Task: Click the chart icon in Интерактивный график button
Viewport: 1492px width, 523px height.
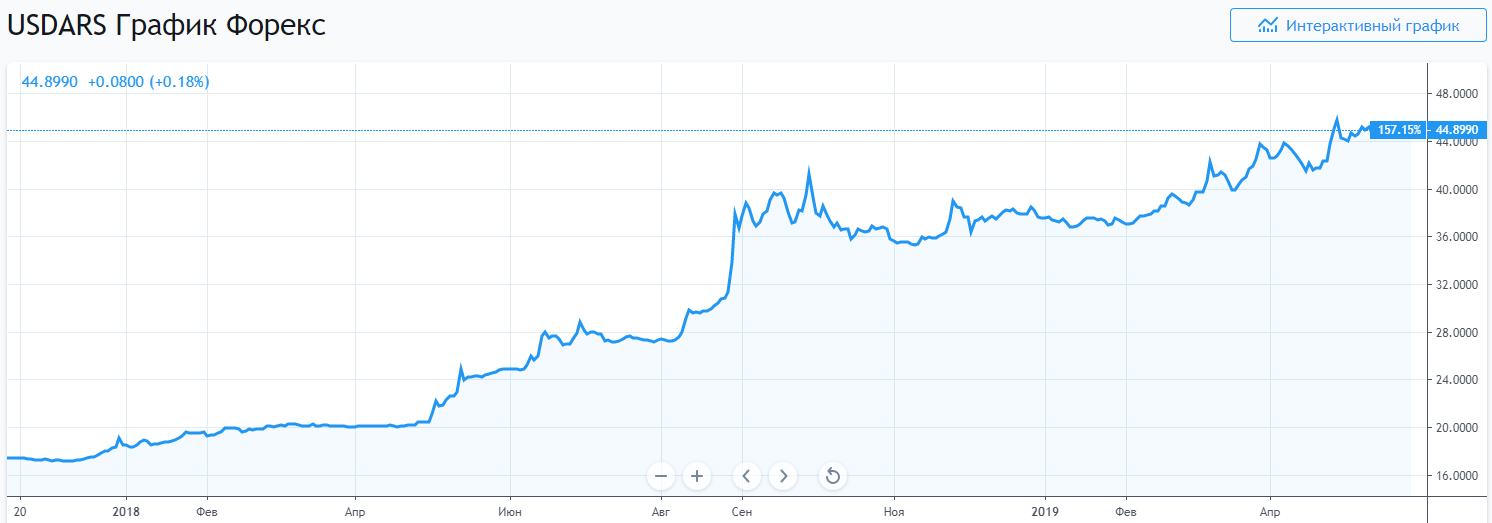Action: click(x=1268, y=26)
